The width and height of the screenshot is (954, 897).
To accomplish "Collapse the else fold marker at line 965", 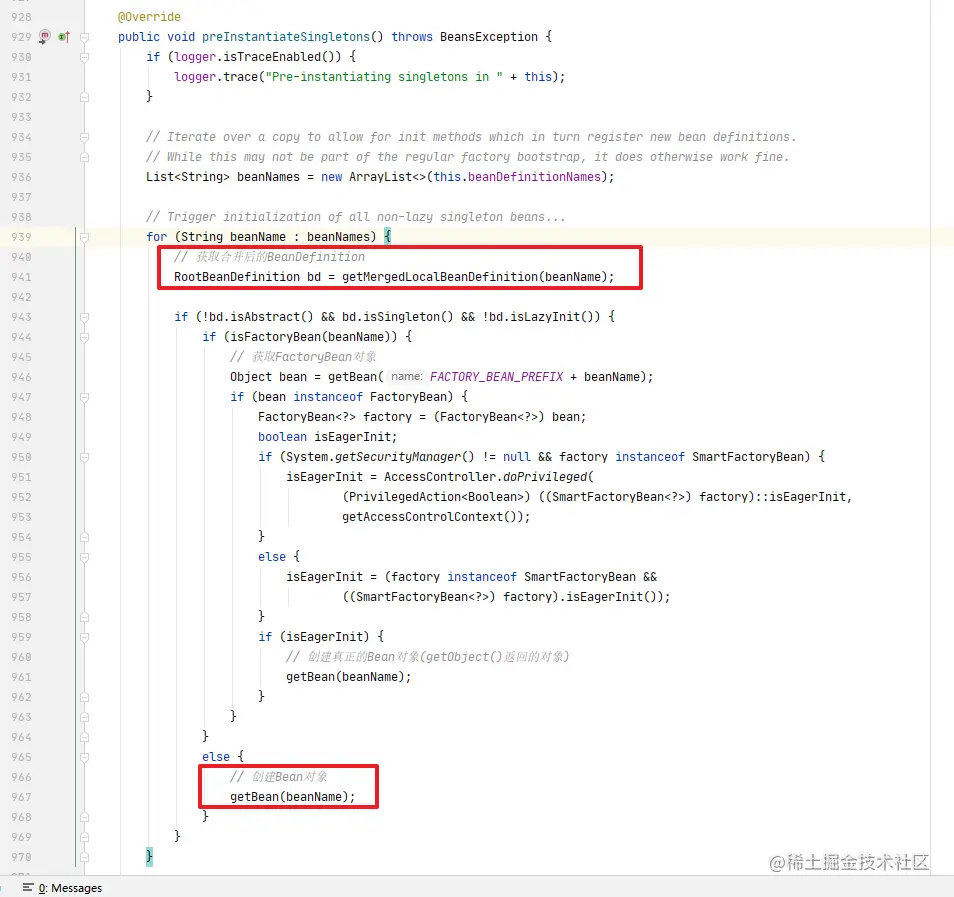I will 85,757.
